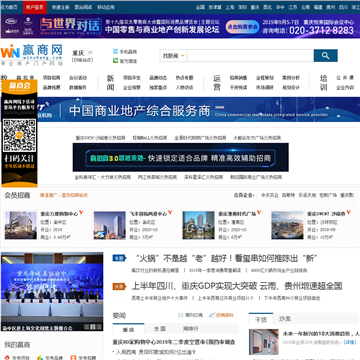Open 重庆80家购物中心2019年二季度 article
The height and width of the screenshot is (360, 360).
[174, 342]
